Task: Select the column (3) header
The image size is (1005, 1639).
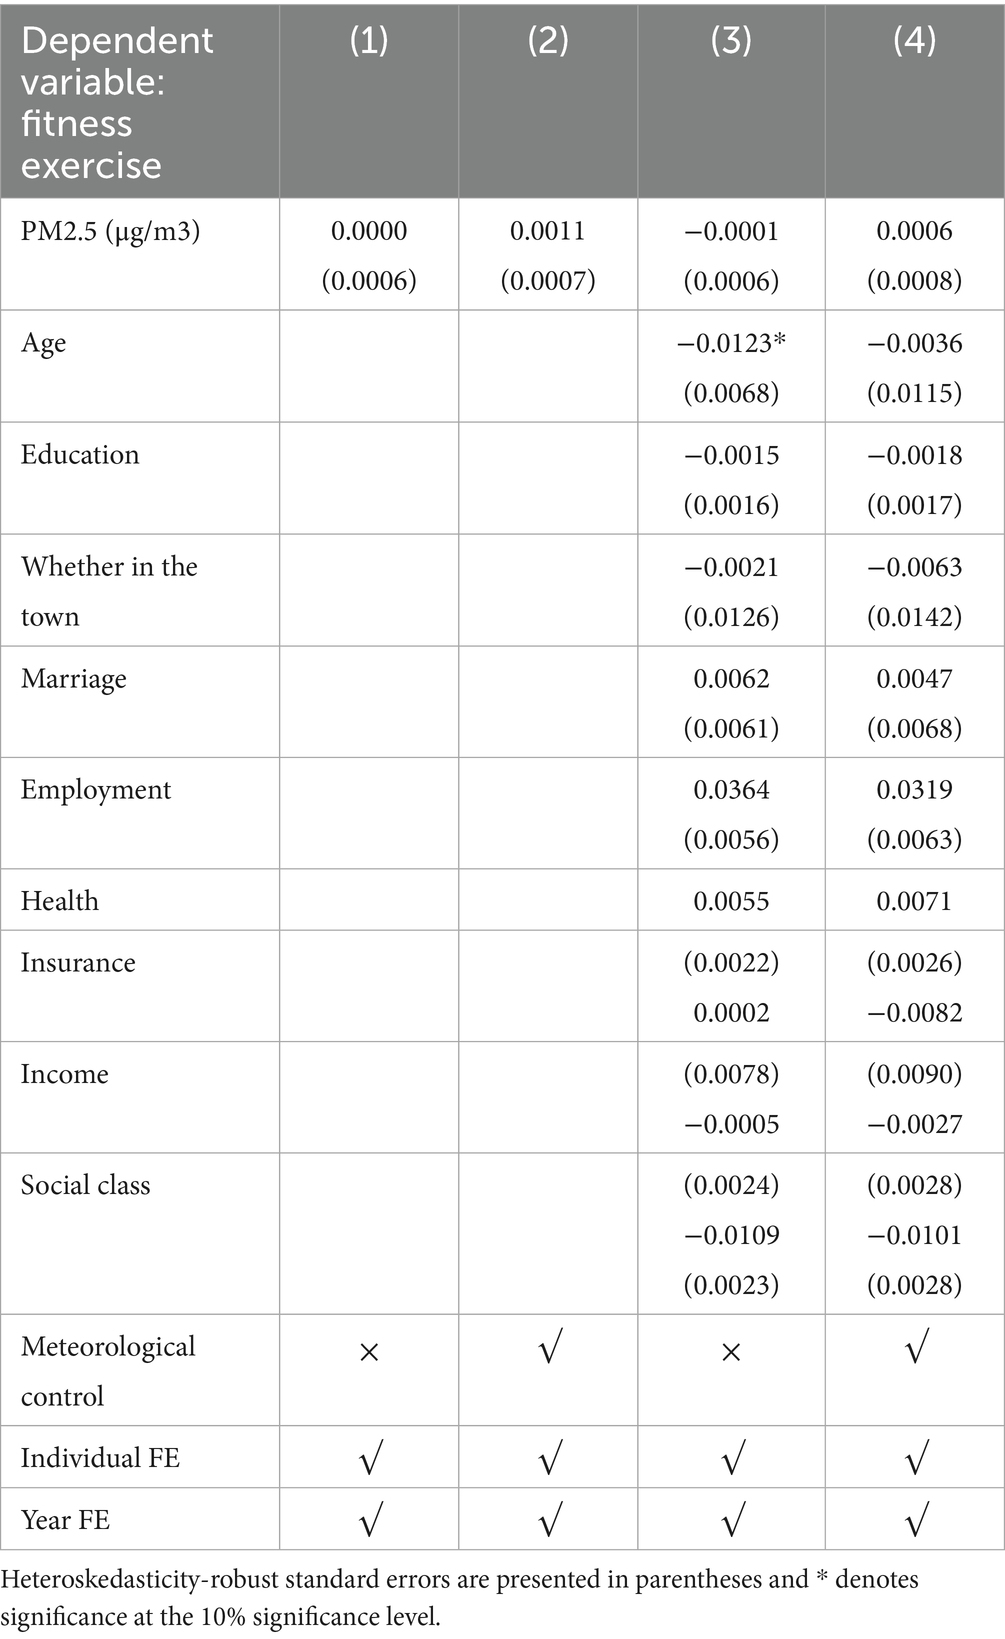Action: click(x=731, y=41)
